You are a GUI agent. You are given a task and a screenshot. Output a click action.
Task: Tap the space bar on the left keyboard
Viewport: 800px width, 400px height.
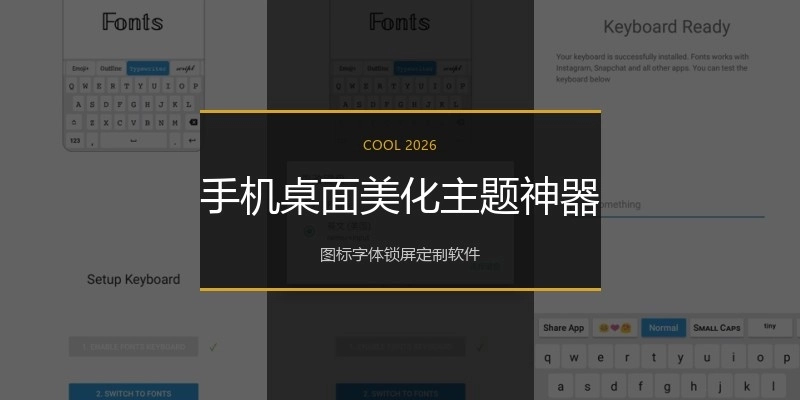(x=134, y=140)
